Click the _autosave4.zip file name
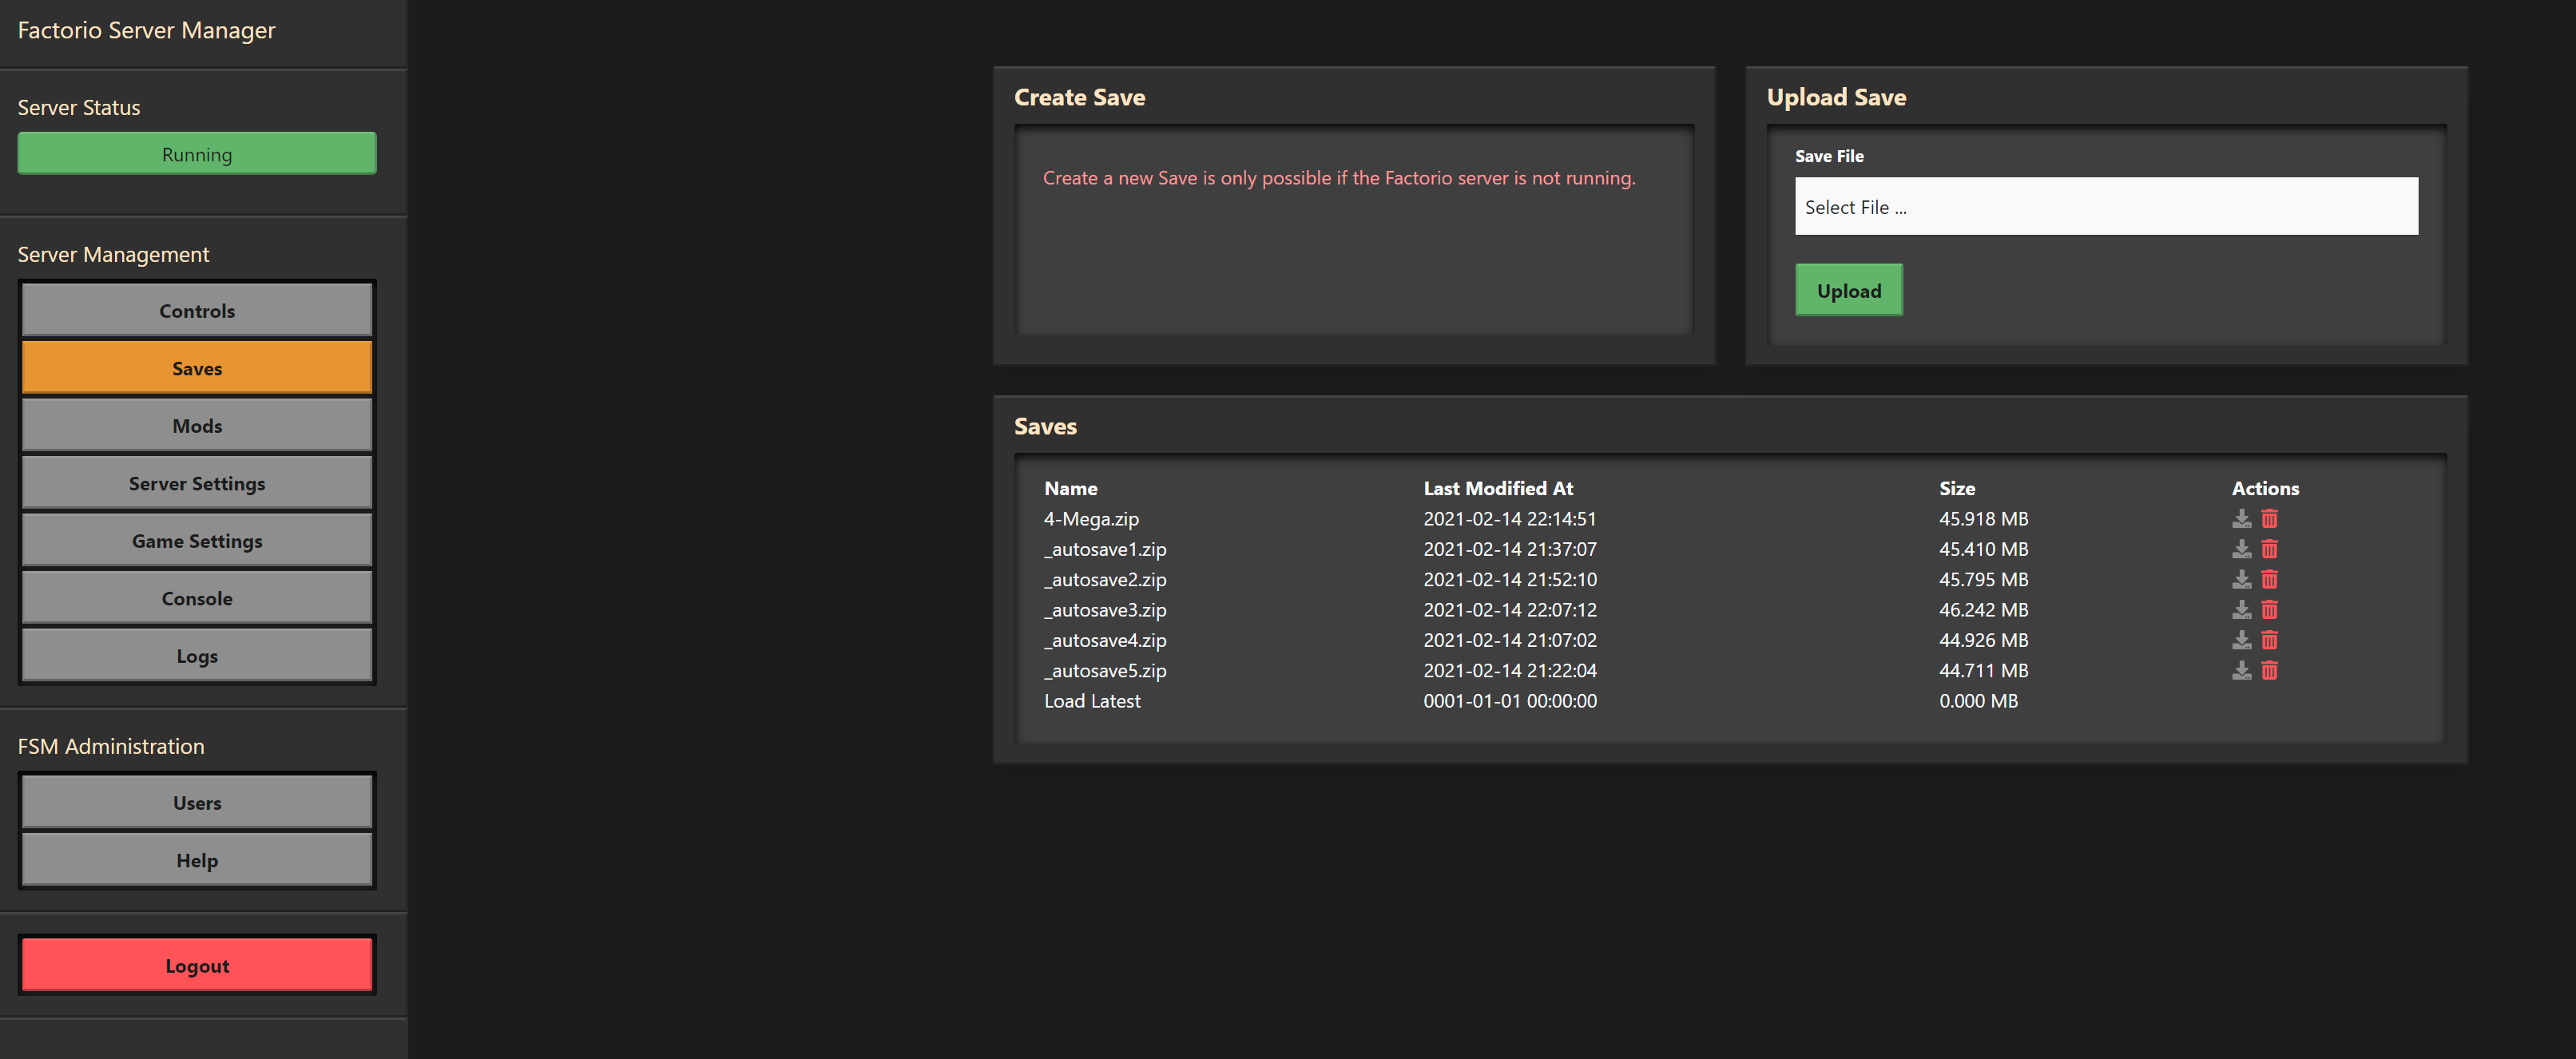Screen dimensions: 2576x1059 tap(1105, 640)
